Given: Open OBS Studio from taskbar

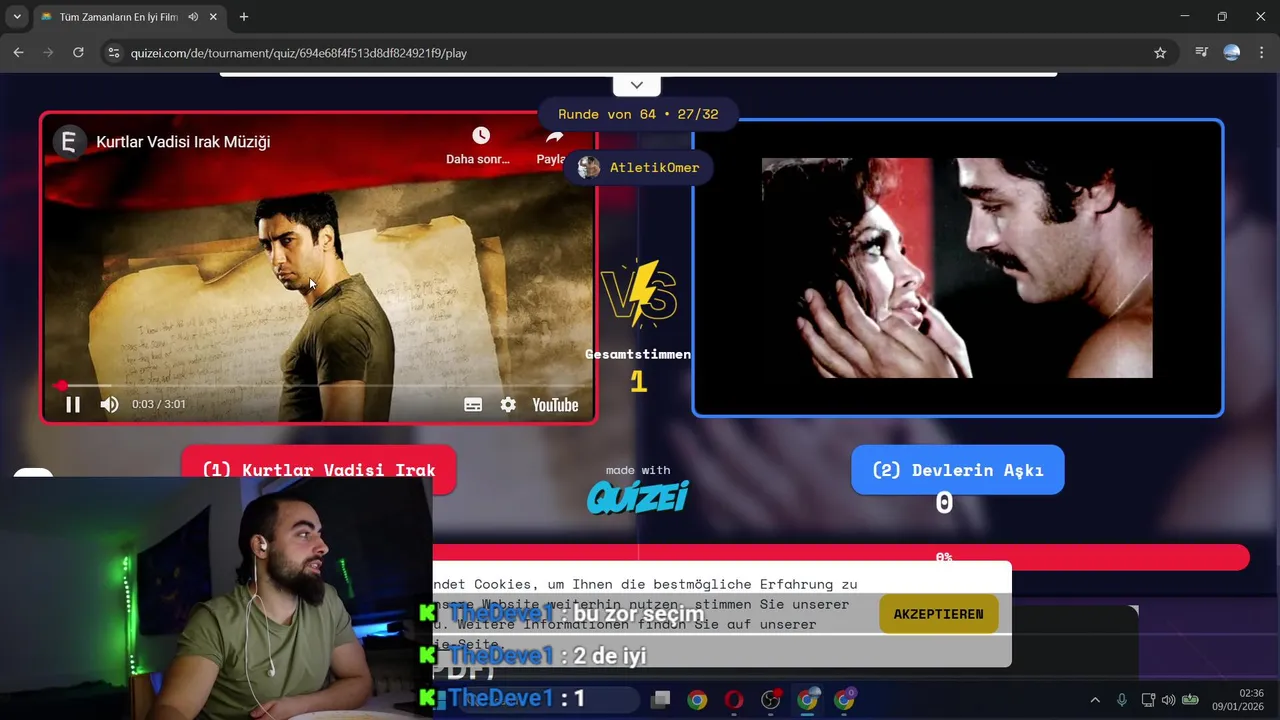Looking at the screenshot, I should 771,700.
